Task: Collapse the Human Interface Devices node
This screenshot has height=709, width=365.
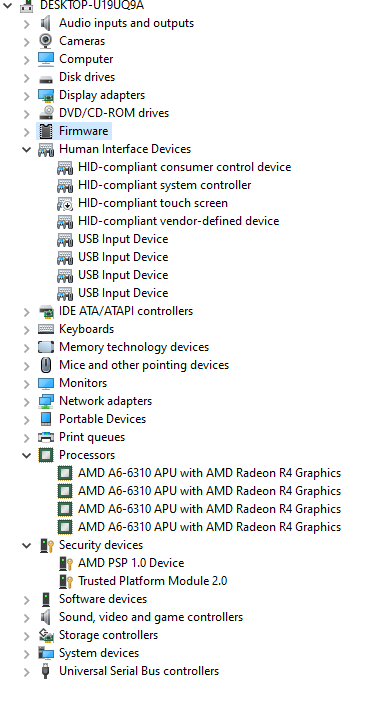Action: [x=26, y=150]
